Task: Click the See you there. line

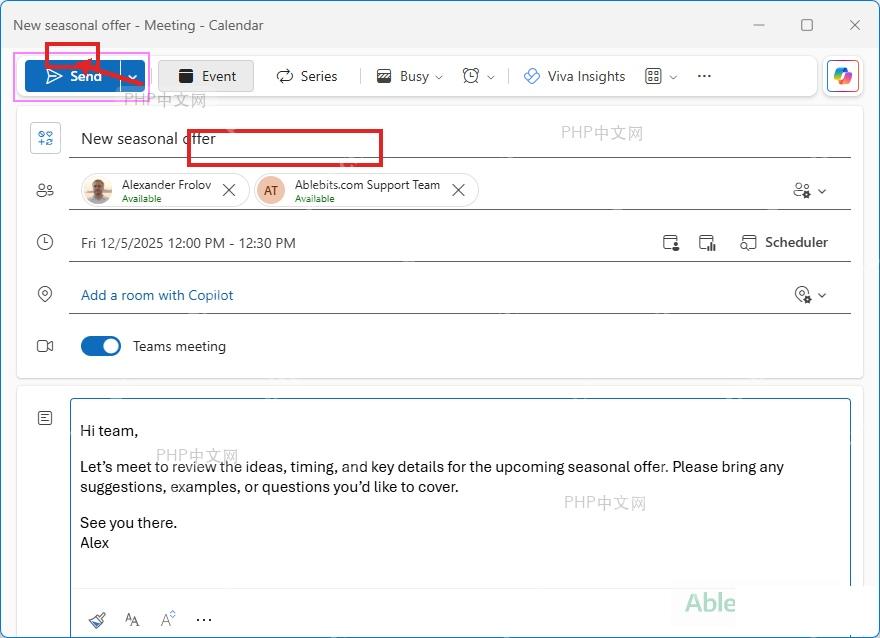Action: [x=129, y=523]
